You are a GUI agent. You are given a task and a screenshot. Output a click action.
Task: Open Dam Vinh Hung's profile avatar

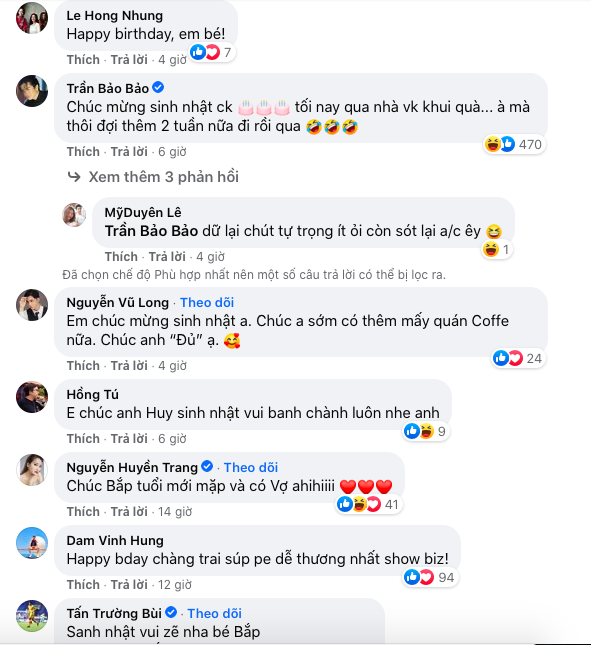32,543
